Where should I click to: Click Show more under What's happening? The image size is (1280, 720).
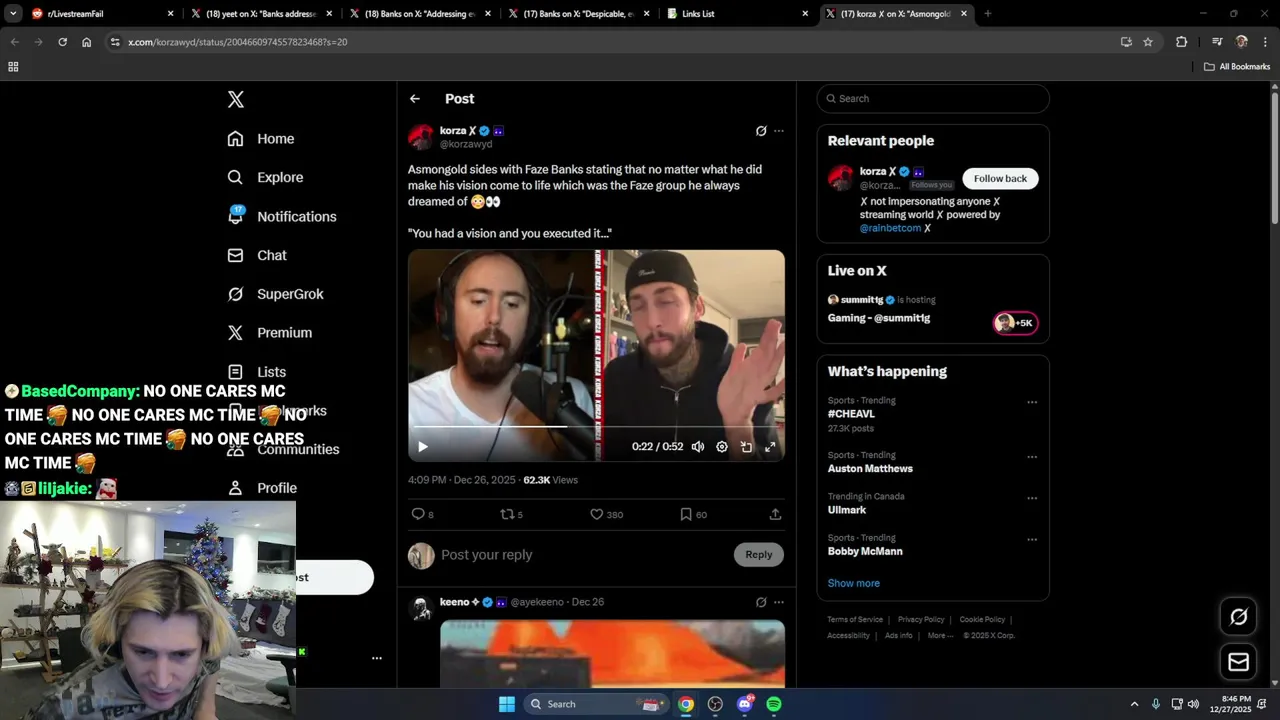click(853, 583)
